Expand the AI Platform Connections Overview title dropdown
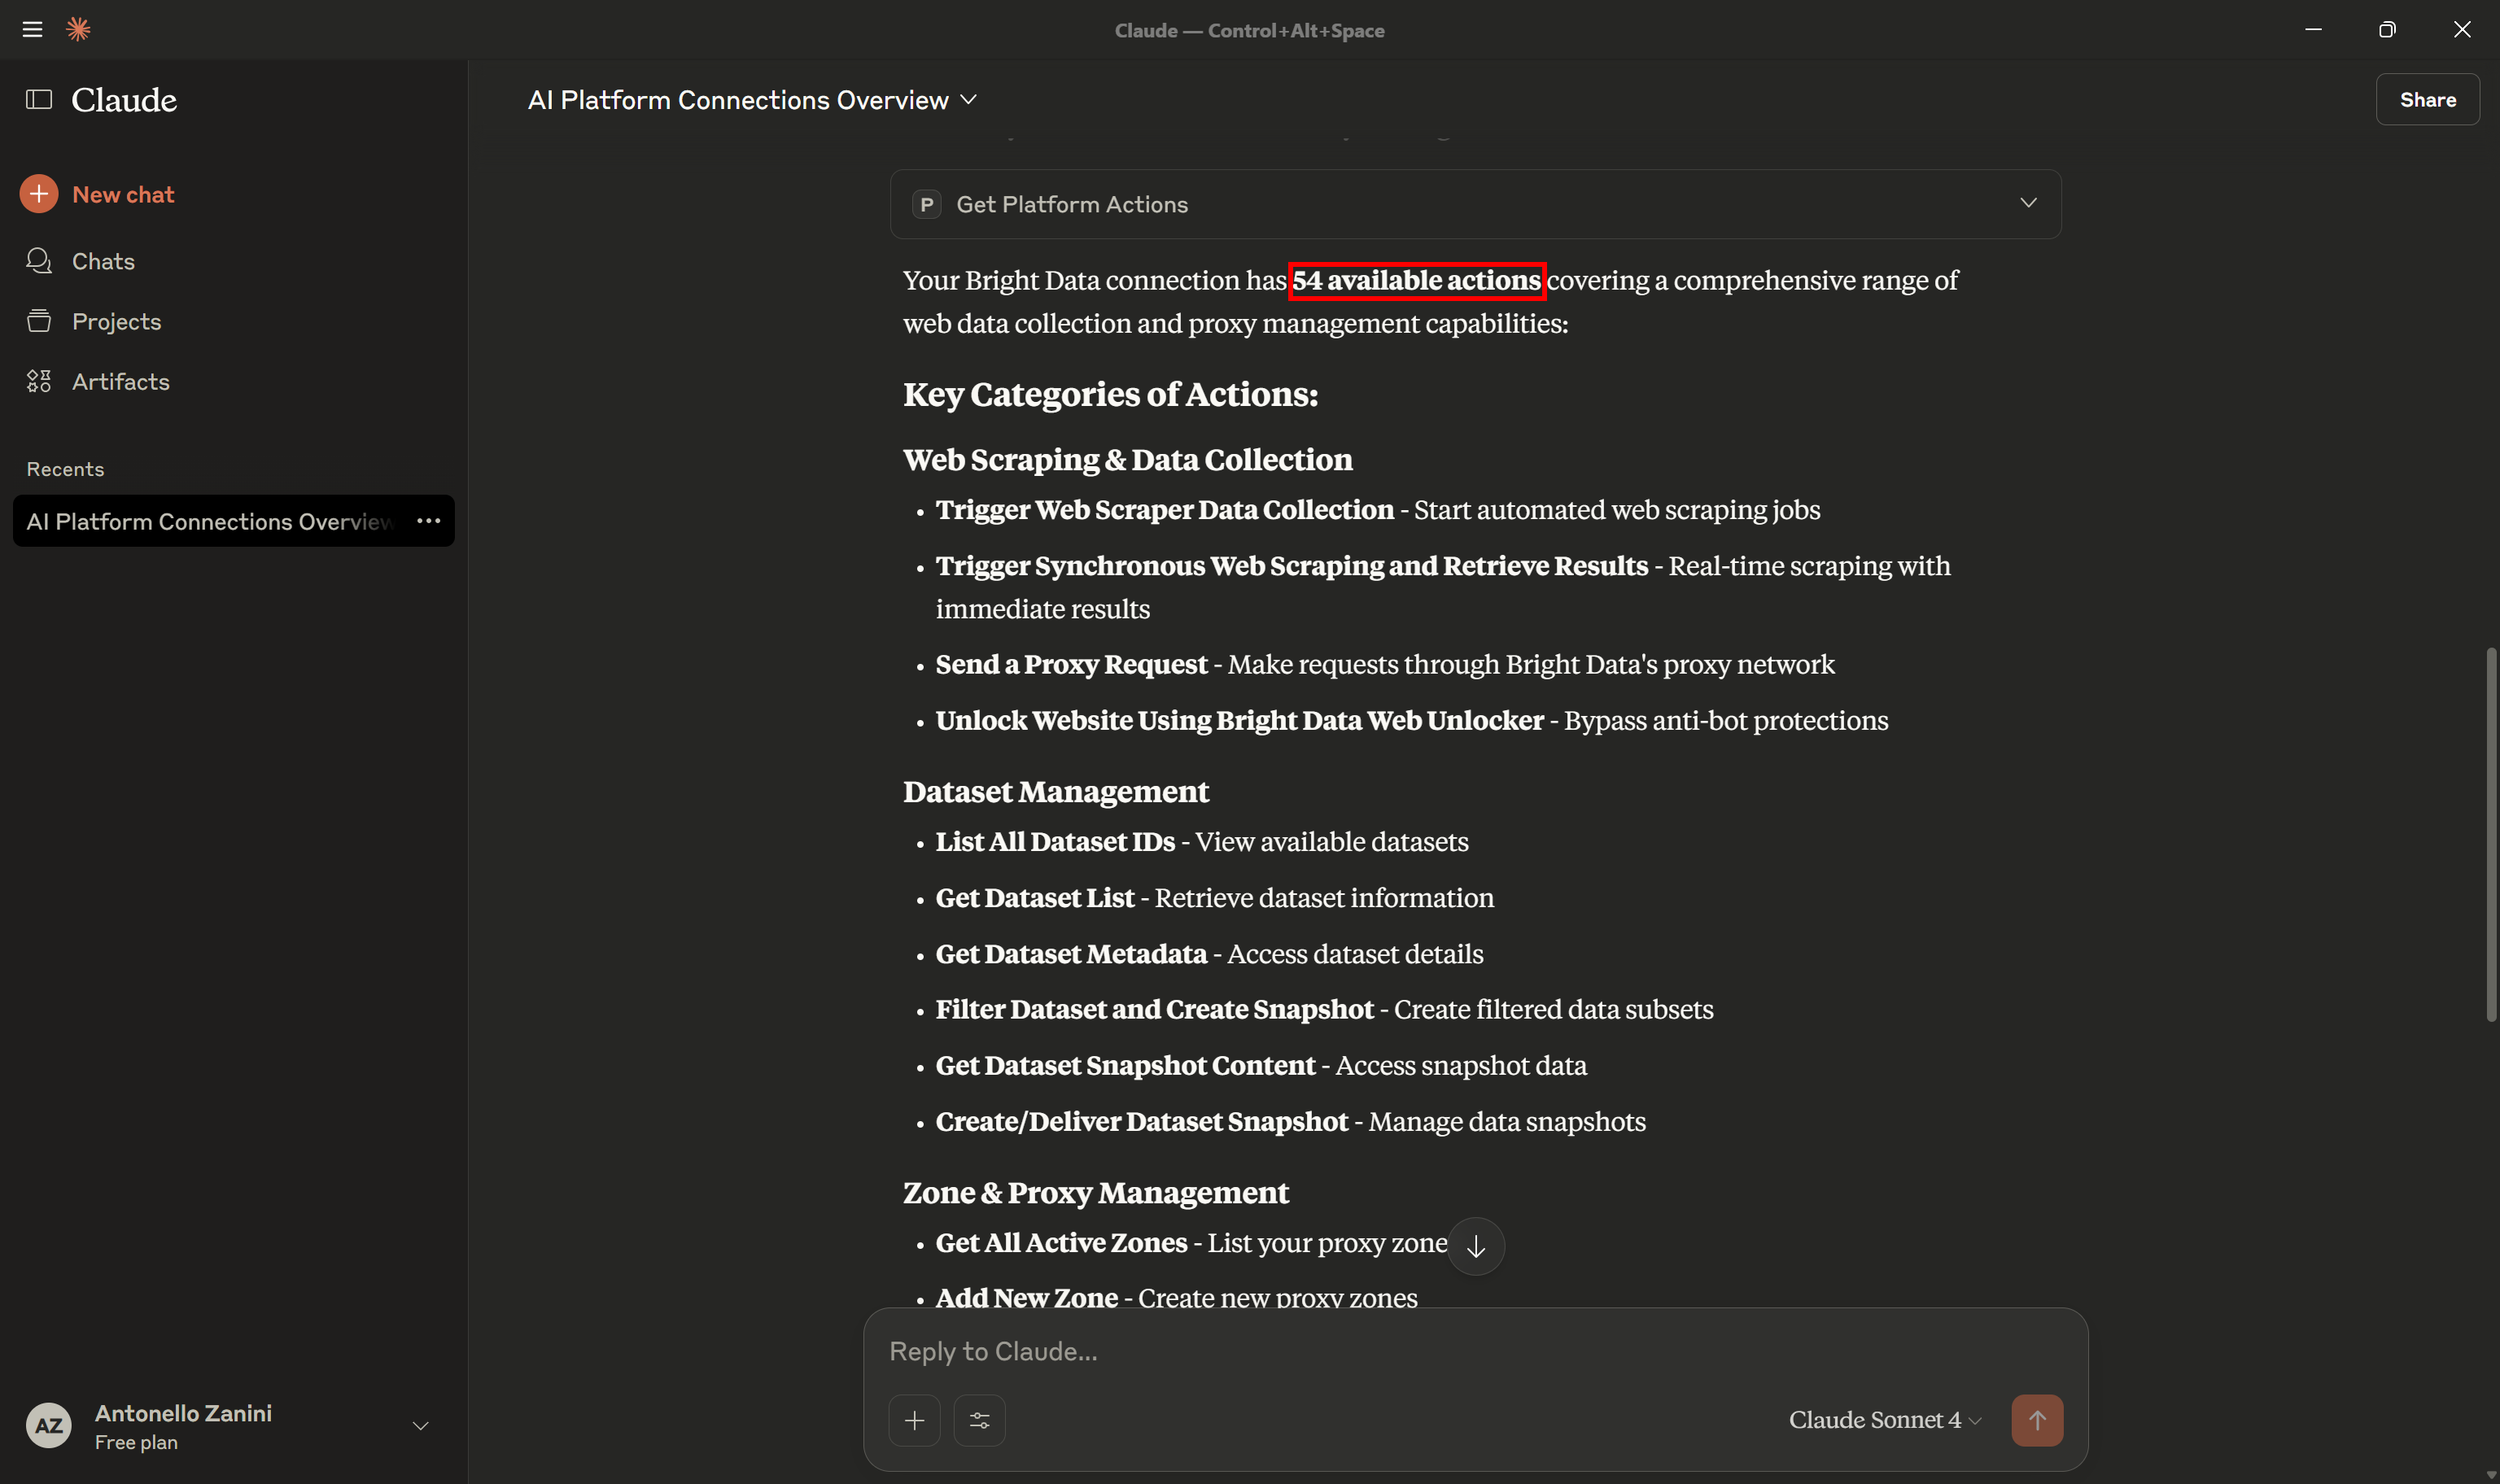2500x1484 pixels. [x=967, y=99]
